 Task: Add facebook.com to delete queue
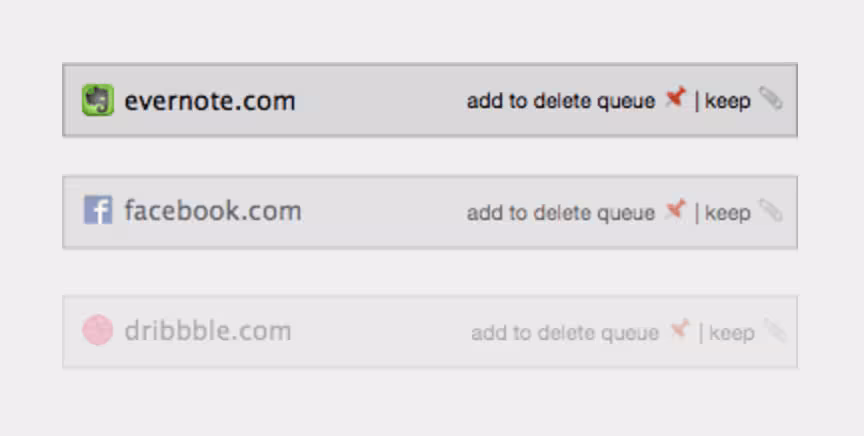click(561, 213)
